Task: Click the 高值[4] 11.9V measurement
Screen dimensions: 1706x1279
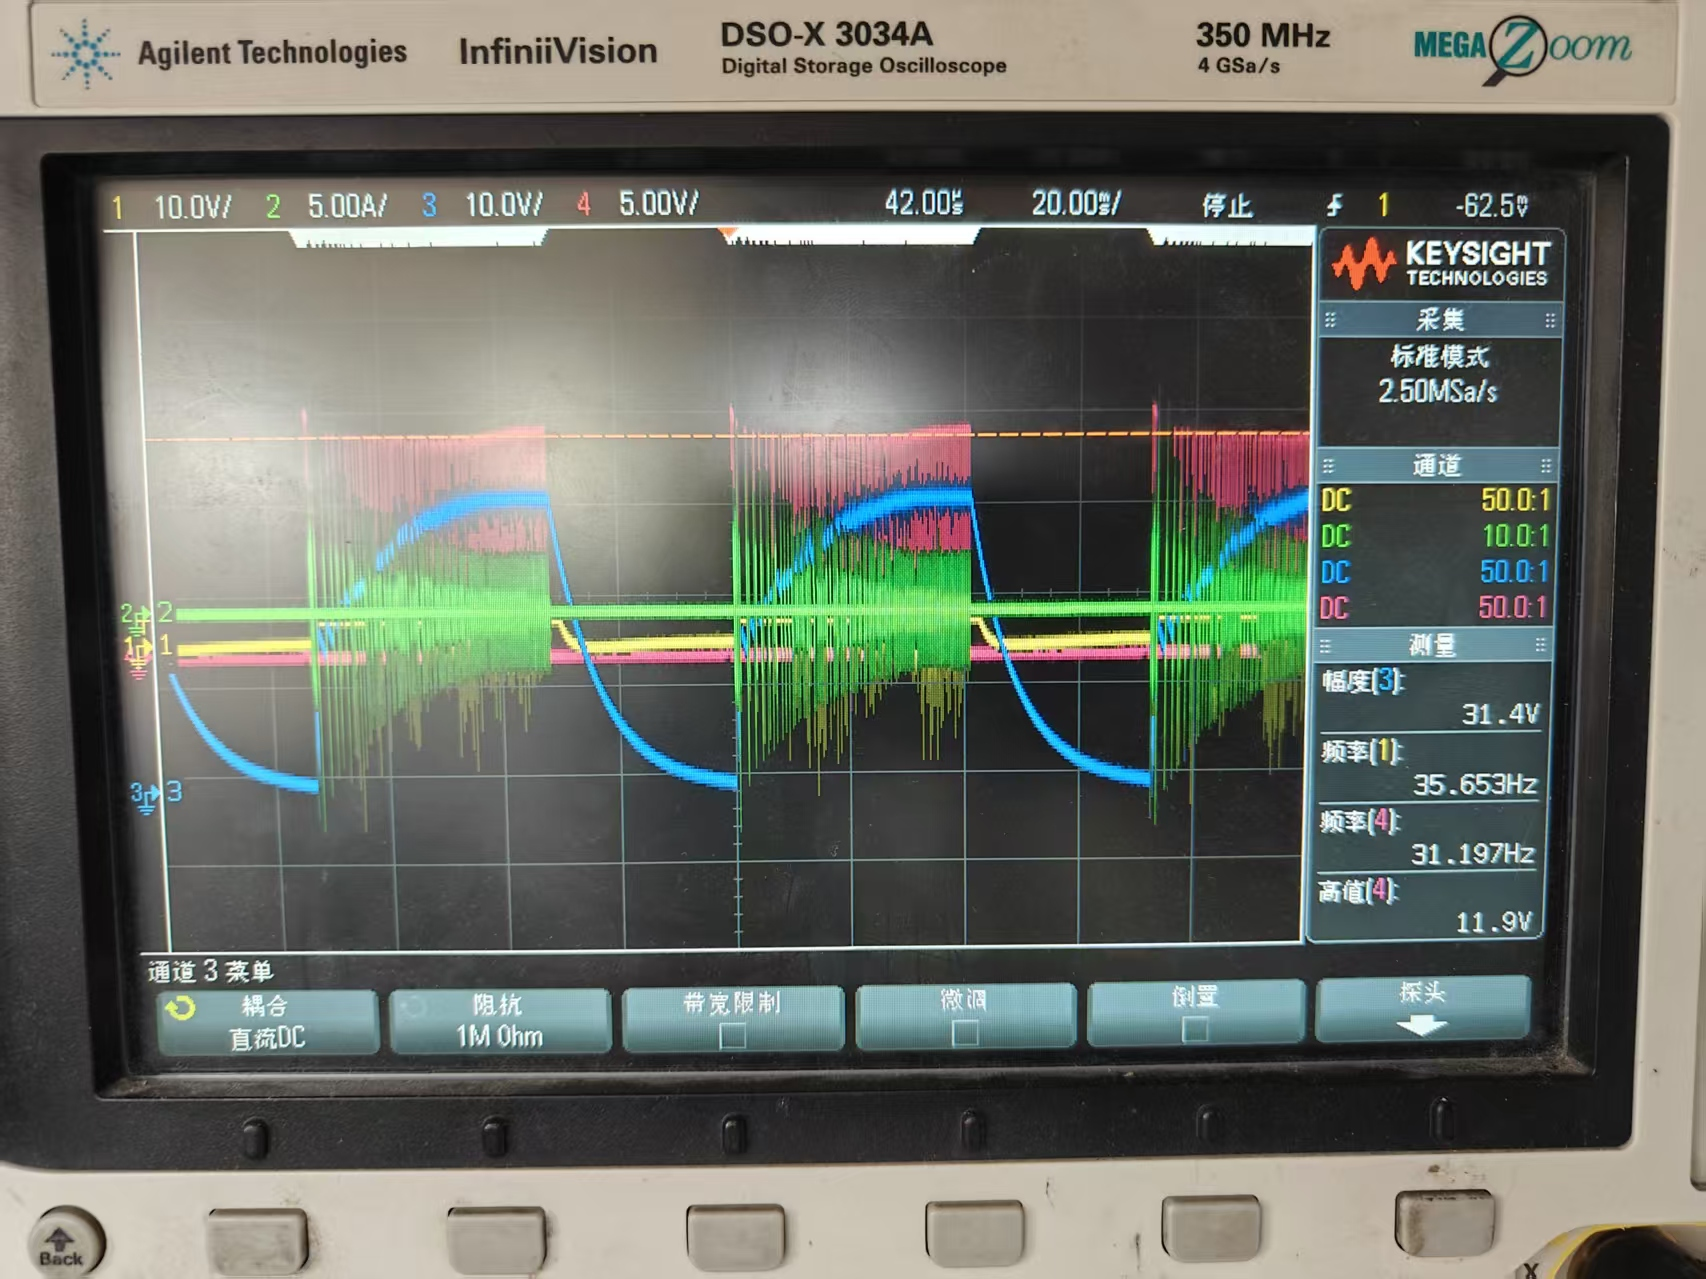Action: coord(1426,906)
